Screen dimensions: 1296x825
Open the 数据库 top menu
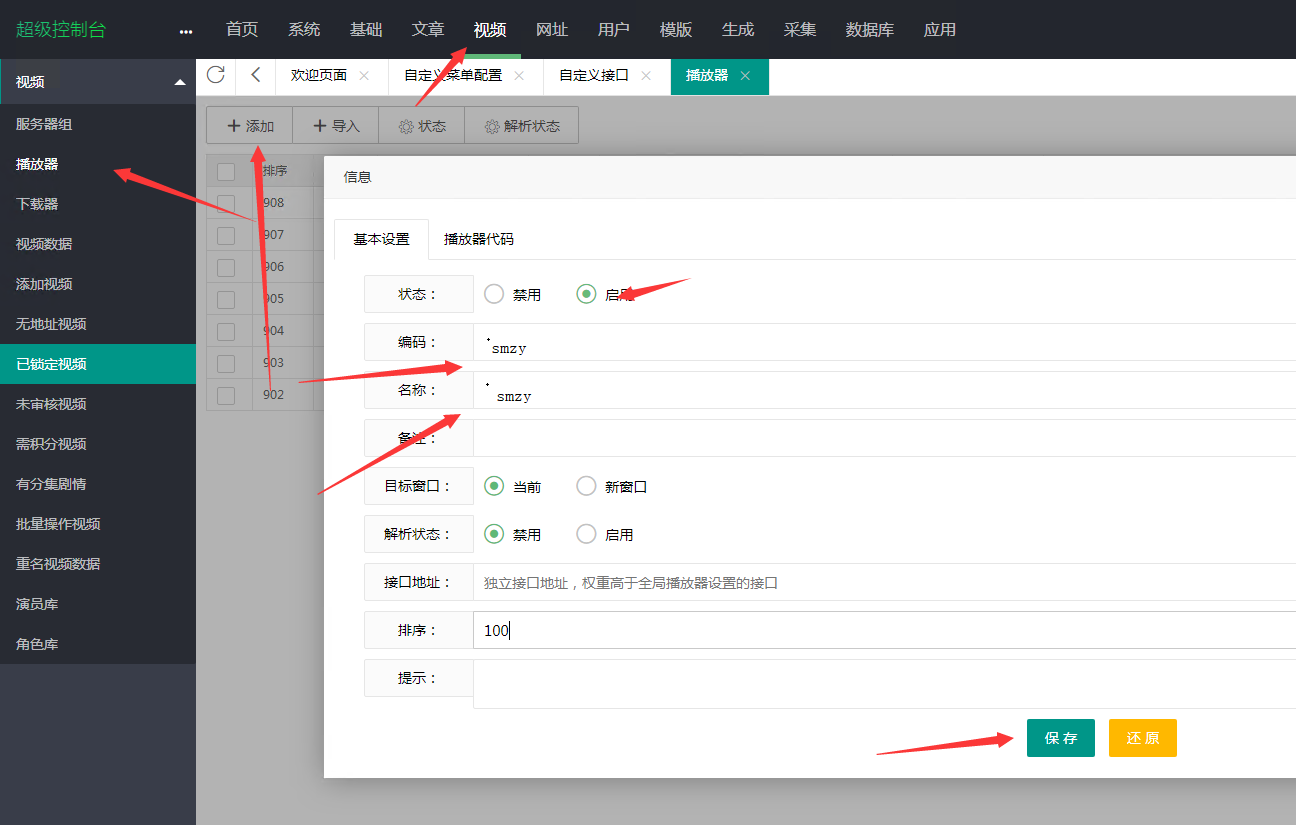(869, 30)
